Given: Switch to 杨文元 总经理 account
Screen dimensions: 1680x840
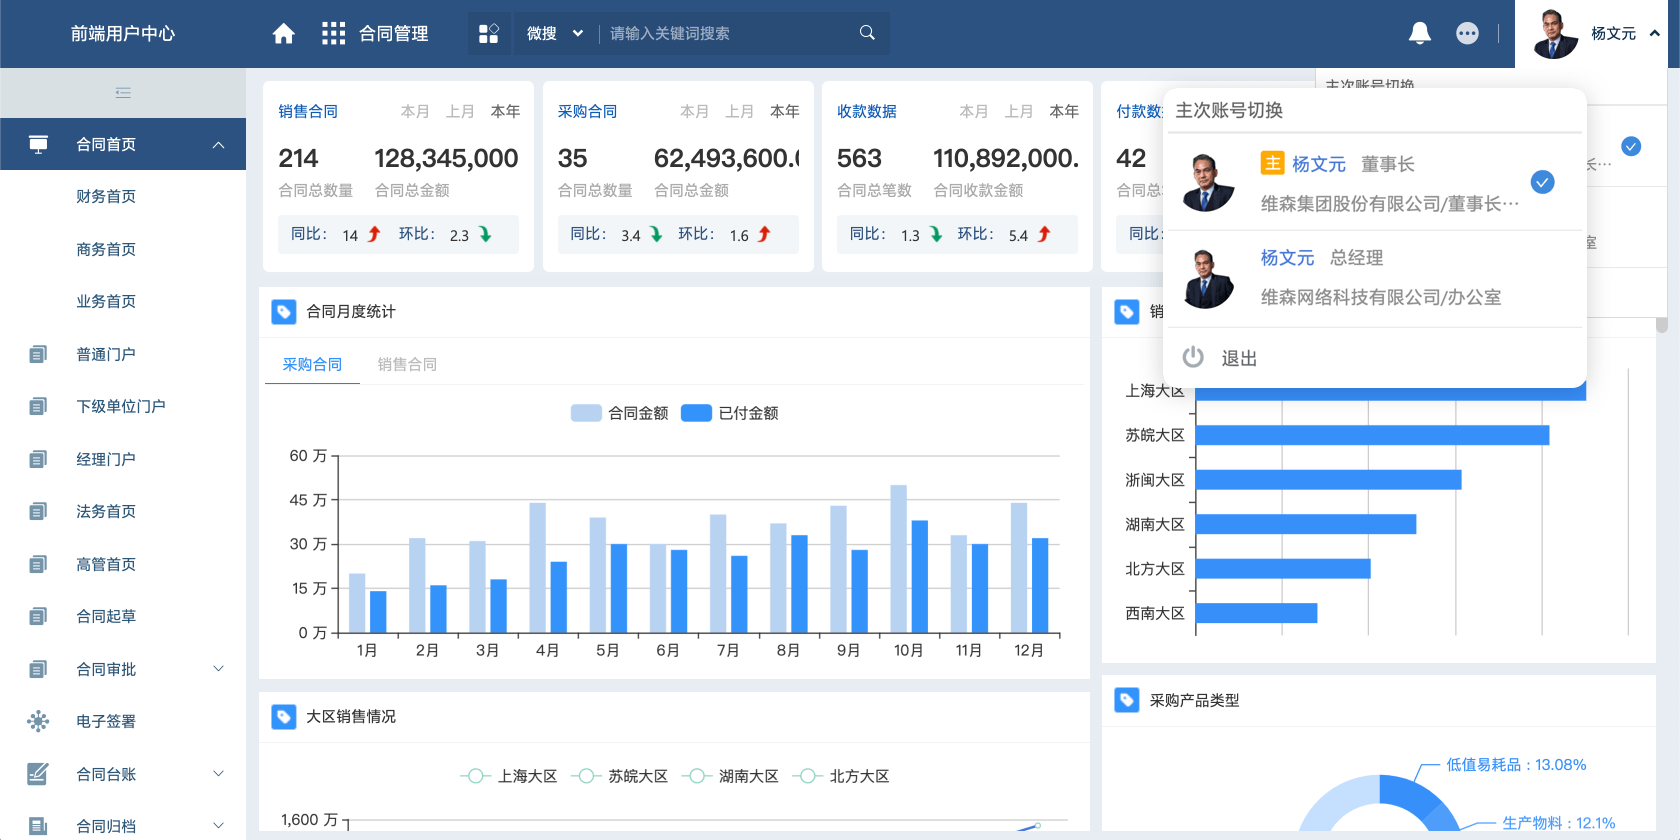Looking at the screenshot, I should pos(1375,278).
